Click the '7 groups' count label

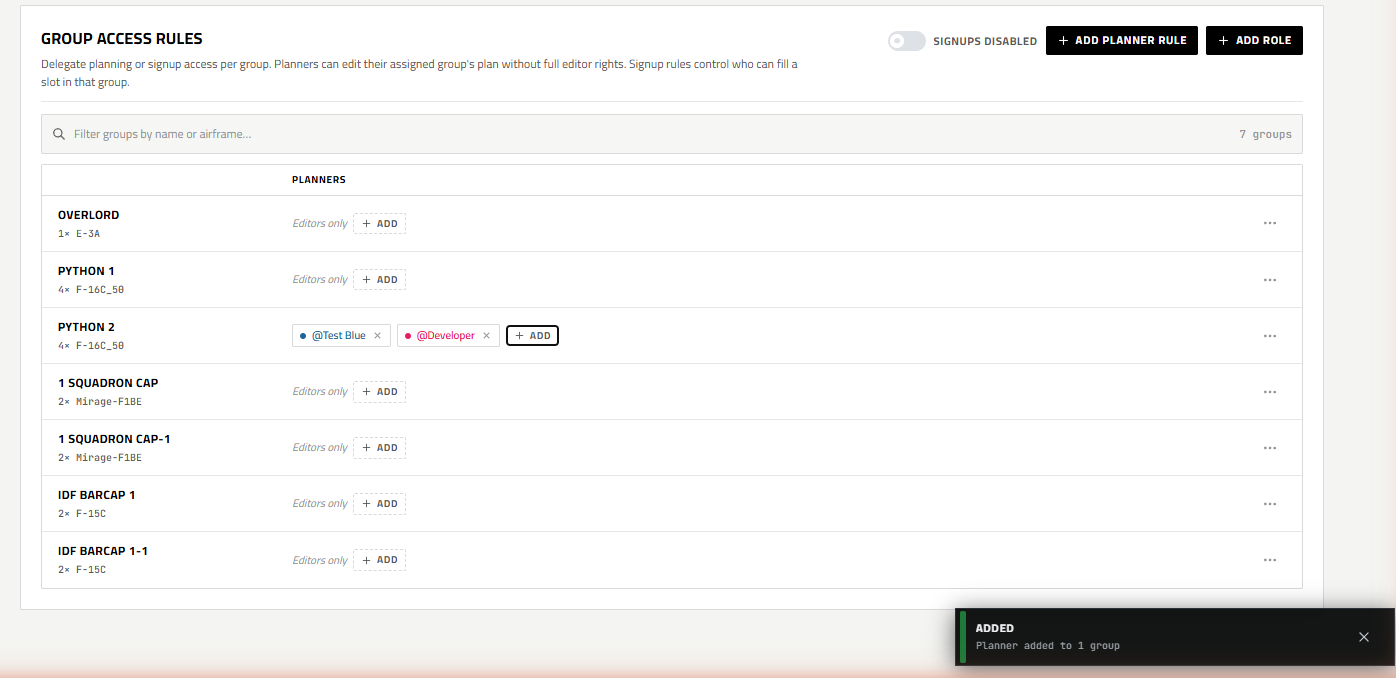[x=1265, y=134]
